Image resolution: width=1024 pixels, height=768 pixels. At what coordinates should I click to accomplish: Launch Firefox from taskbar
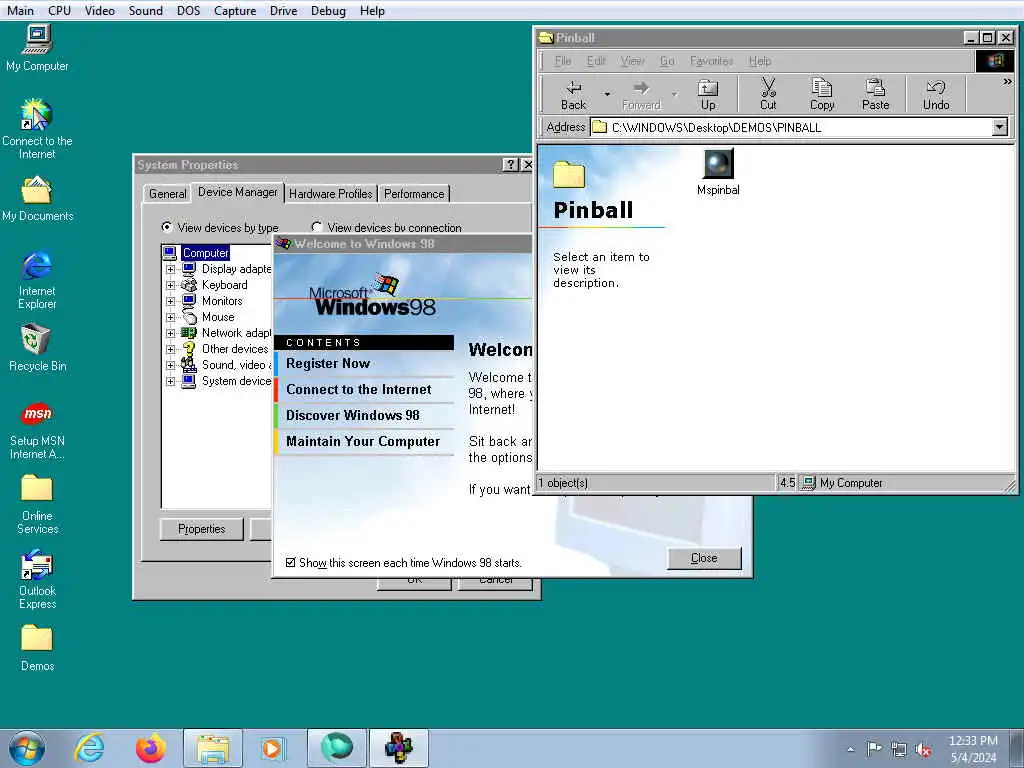coord(151,748)
